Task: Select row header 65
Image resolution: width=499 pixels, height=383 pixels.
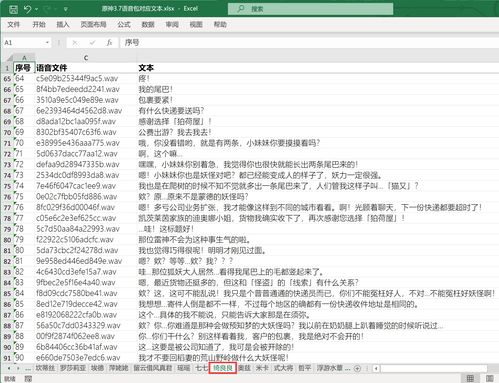Action: 7,79
